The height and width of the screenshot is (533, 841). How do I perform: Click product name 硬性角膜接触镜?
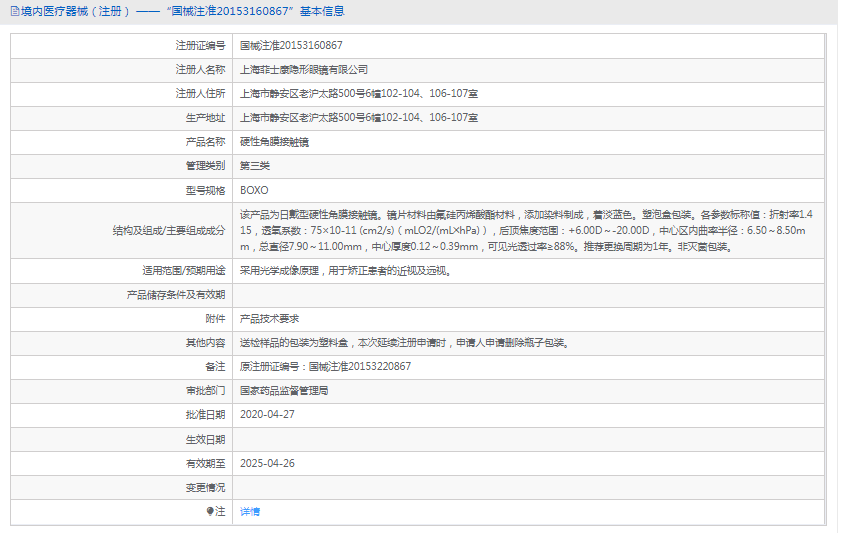[x=274, y=141]
